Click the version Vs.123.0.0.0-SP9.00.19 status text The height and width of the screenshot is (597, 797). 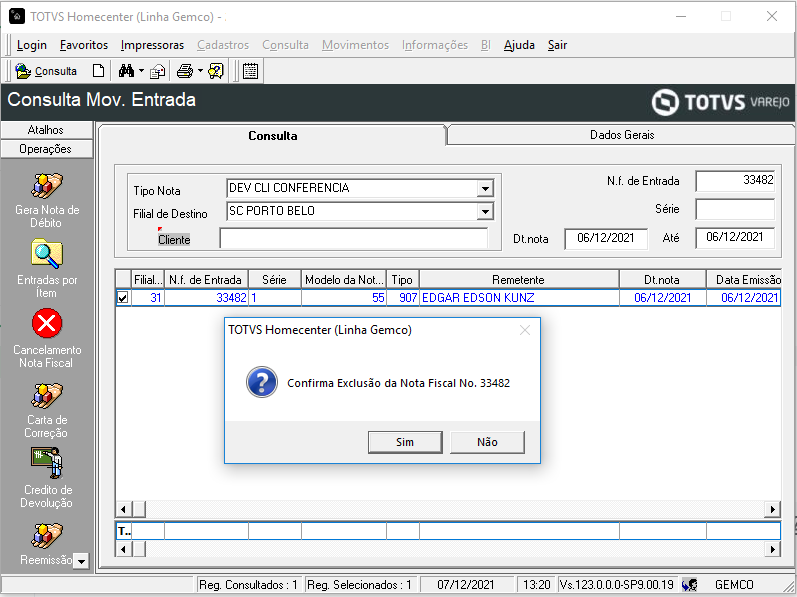click(x=616, y=585)
